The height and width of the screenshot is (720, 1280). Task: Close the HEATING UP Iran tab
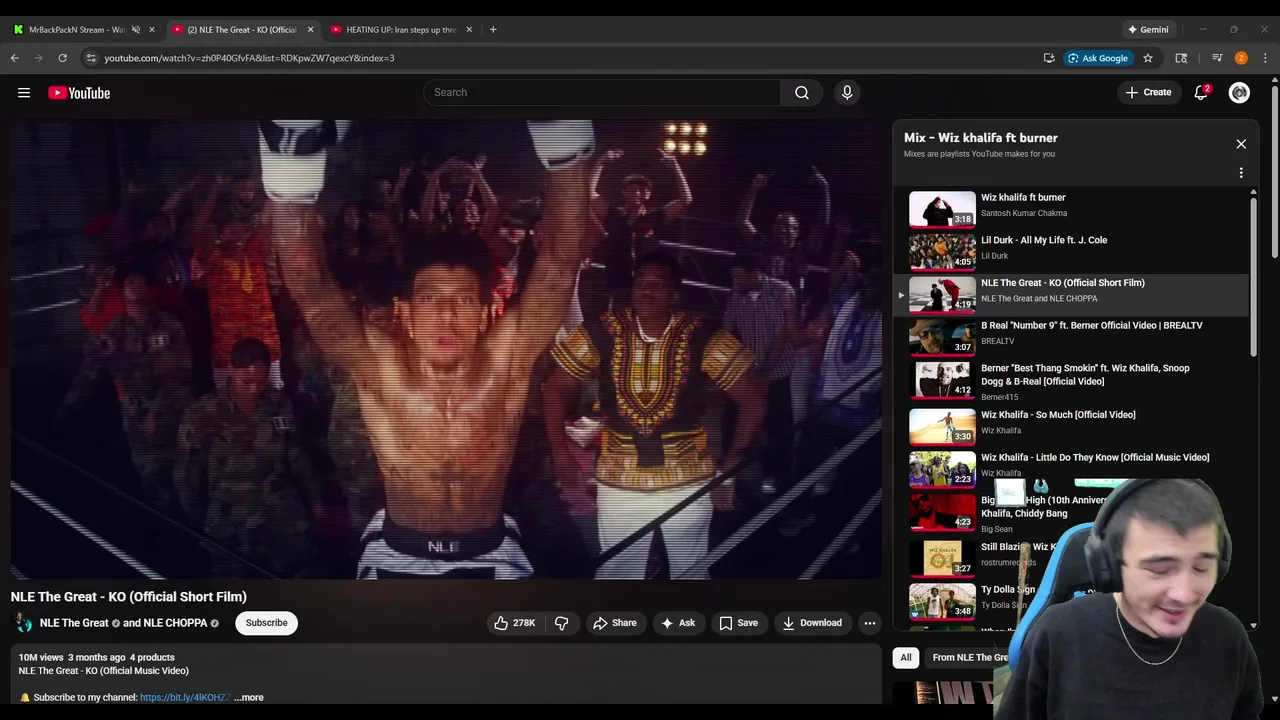tap(469, 29)
